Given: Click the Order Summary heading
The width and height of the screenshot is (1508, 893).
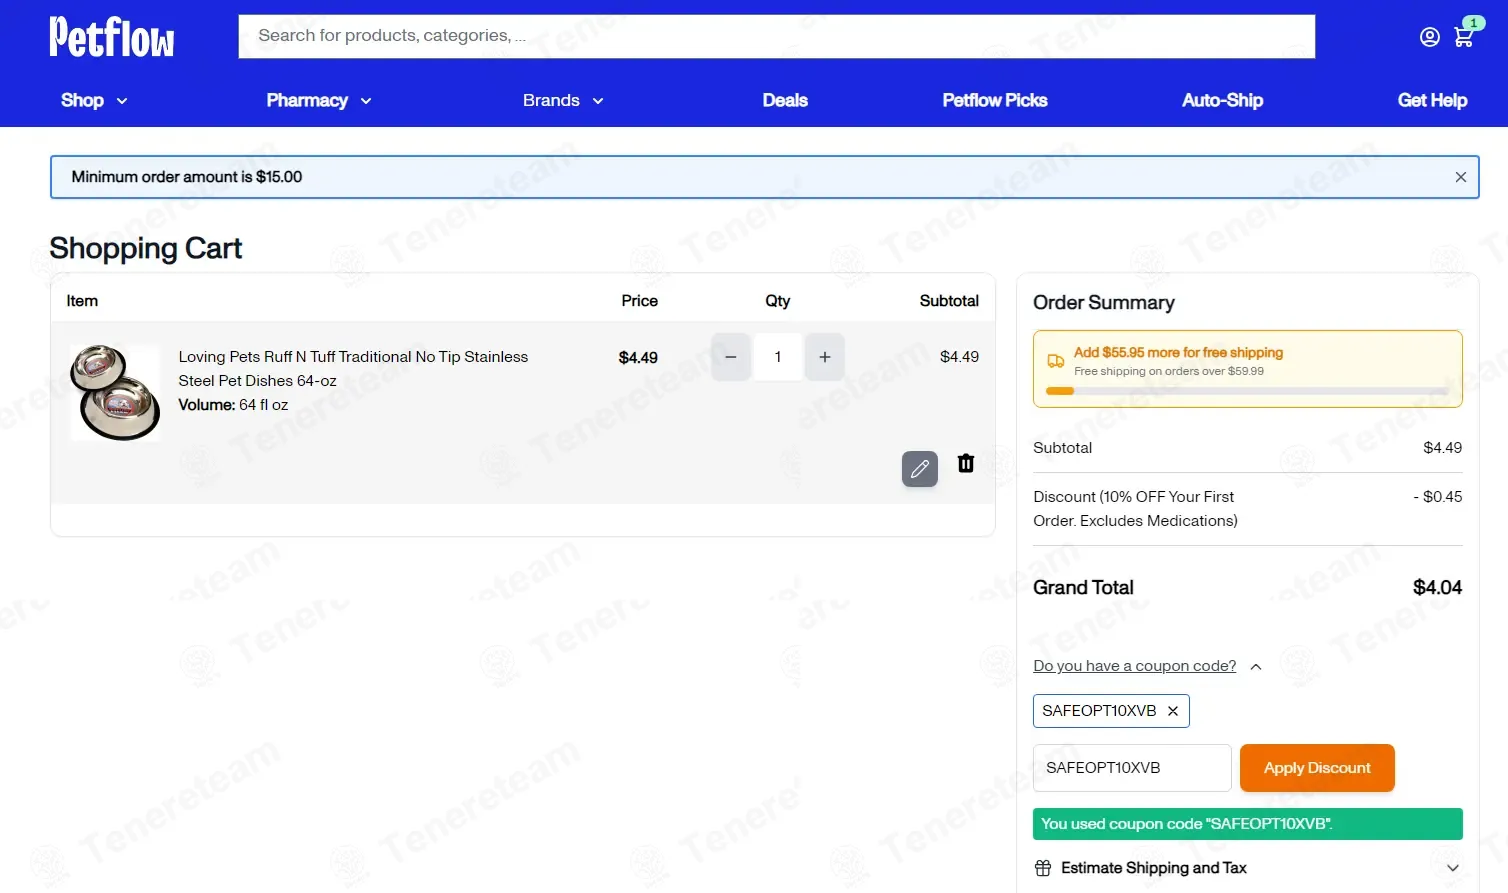Looking at the screenshot, I should [x=1104, y=303].
